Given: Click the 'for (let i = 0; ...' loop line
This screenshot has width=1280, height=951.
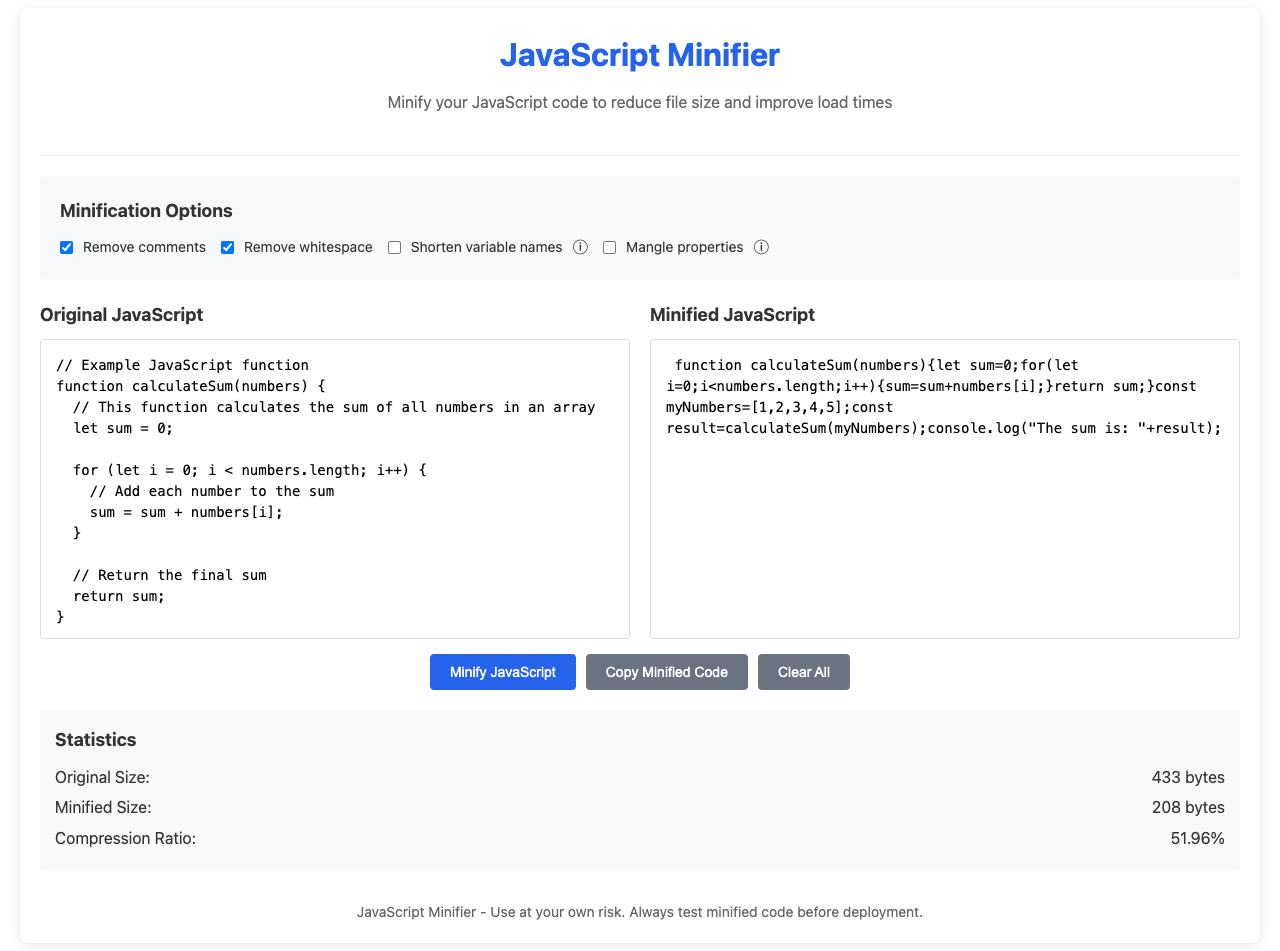Looking at the screenshot, I should [250, 470].
